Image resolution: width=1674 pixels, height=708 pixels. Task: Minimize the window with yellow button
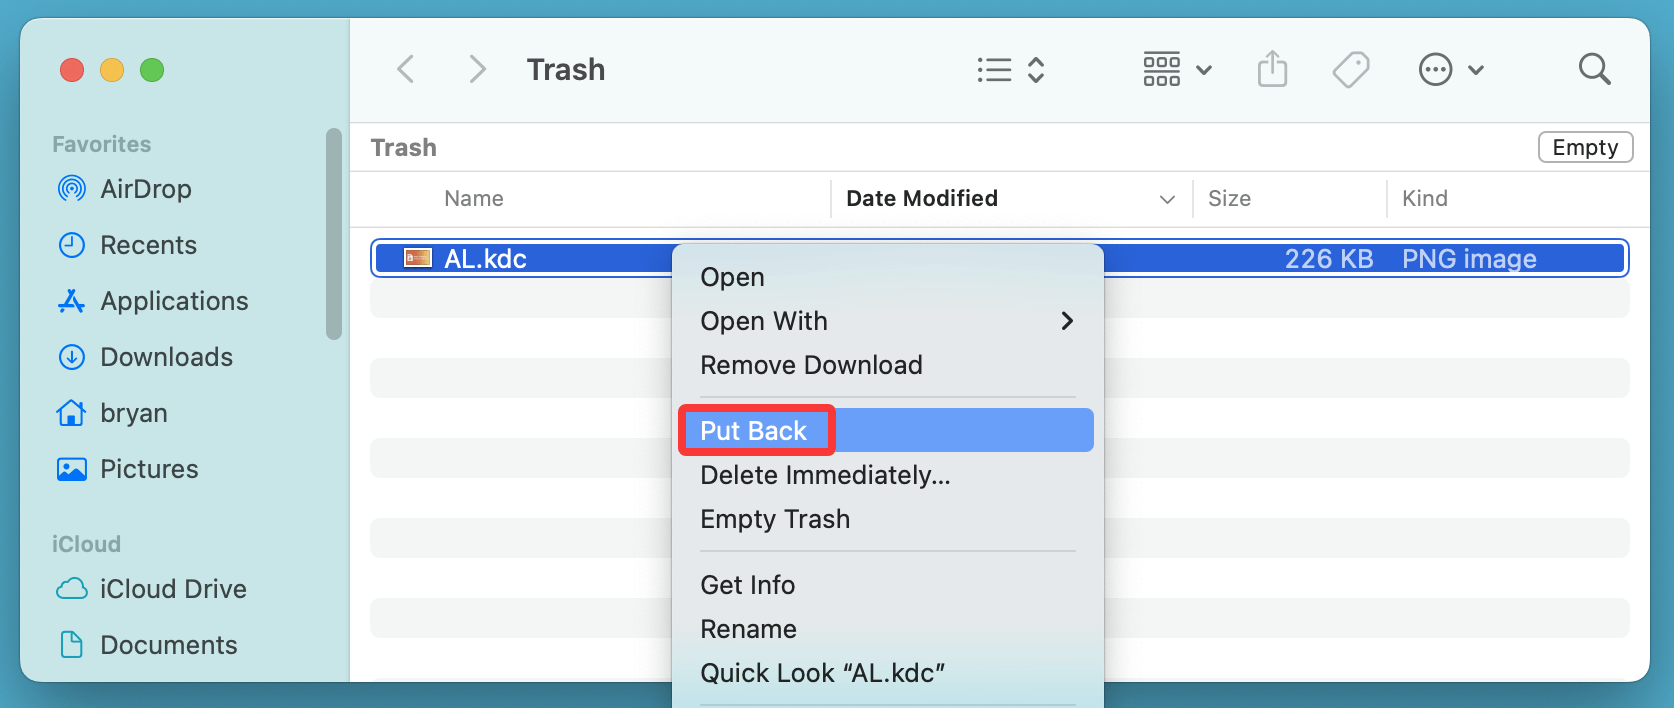pyautogui.click(x=112, y=70)
